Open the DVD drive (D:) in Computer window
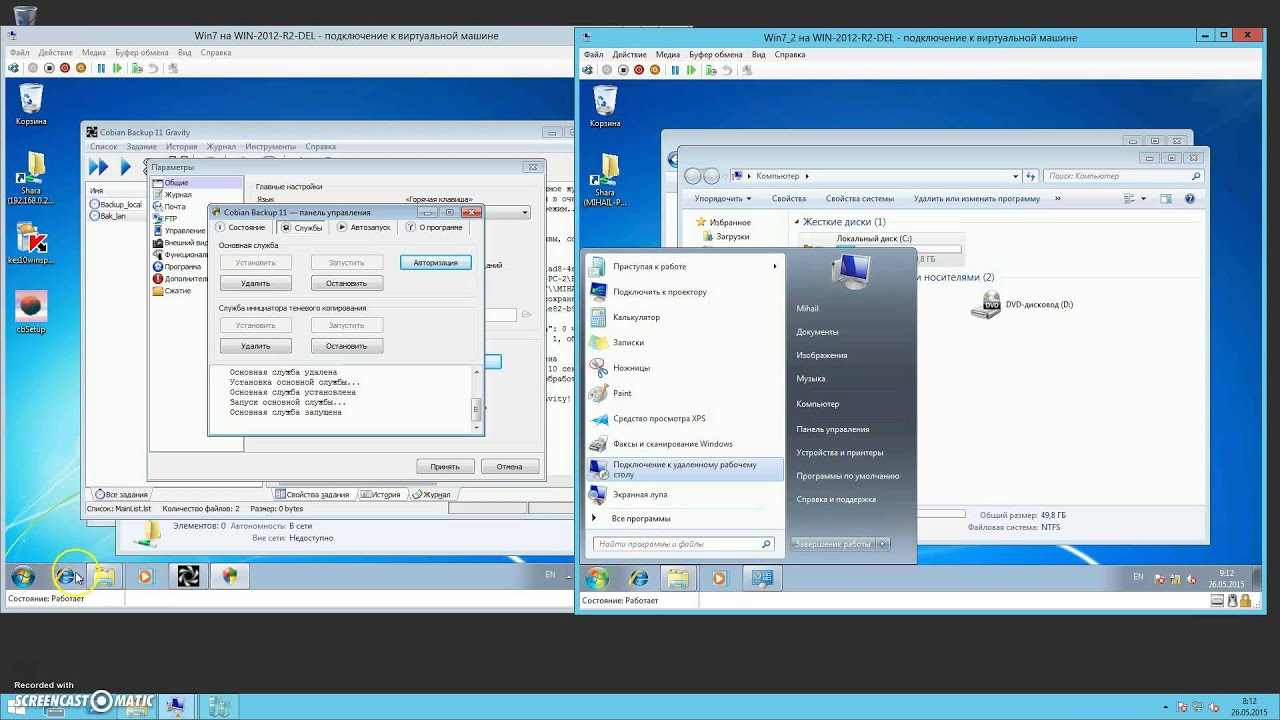Image resolution: width=1280 pixels, height=720 pixels. [x=1022, y=305]
